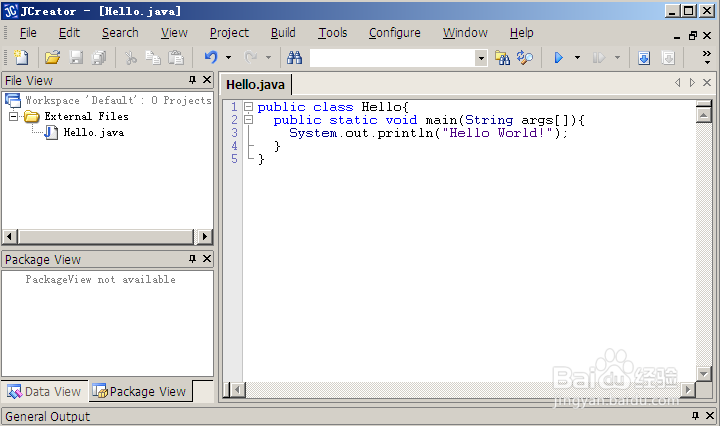Click the Save All toolbar icon
720x426 pixels.
[x=99, y=57]
